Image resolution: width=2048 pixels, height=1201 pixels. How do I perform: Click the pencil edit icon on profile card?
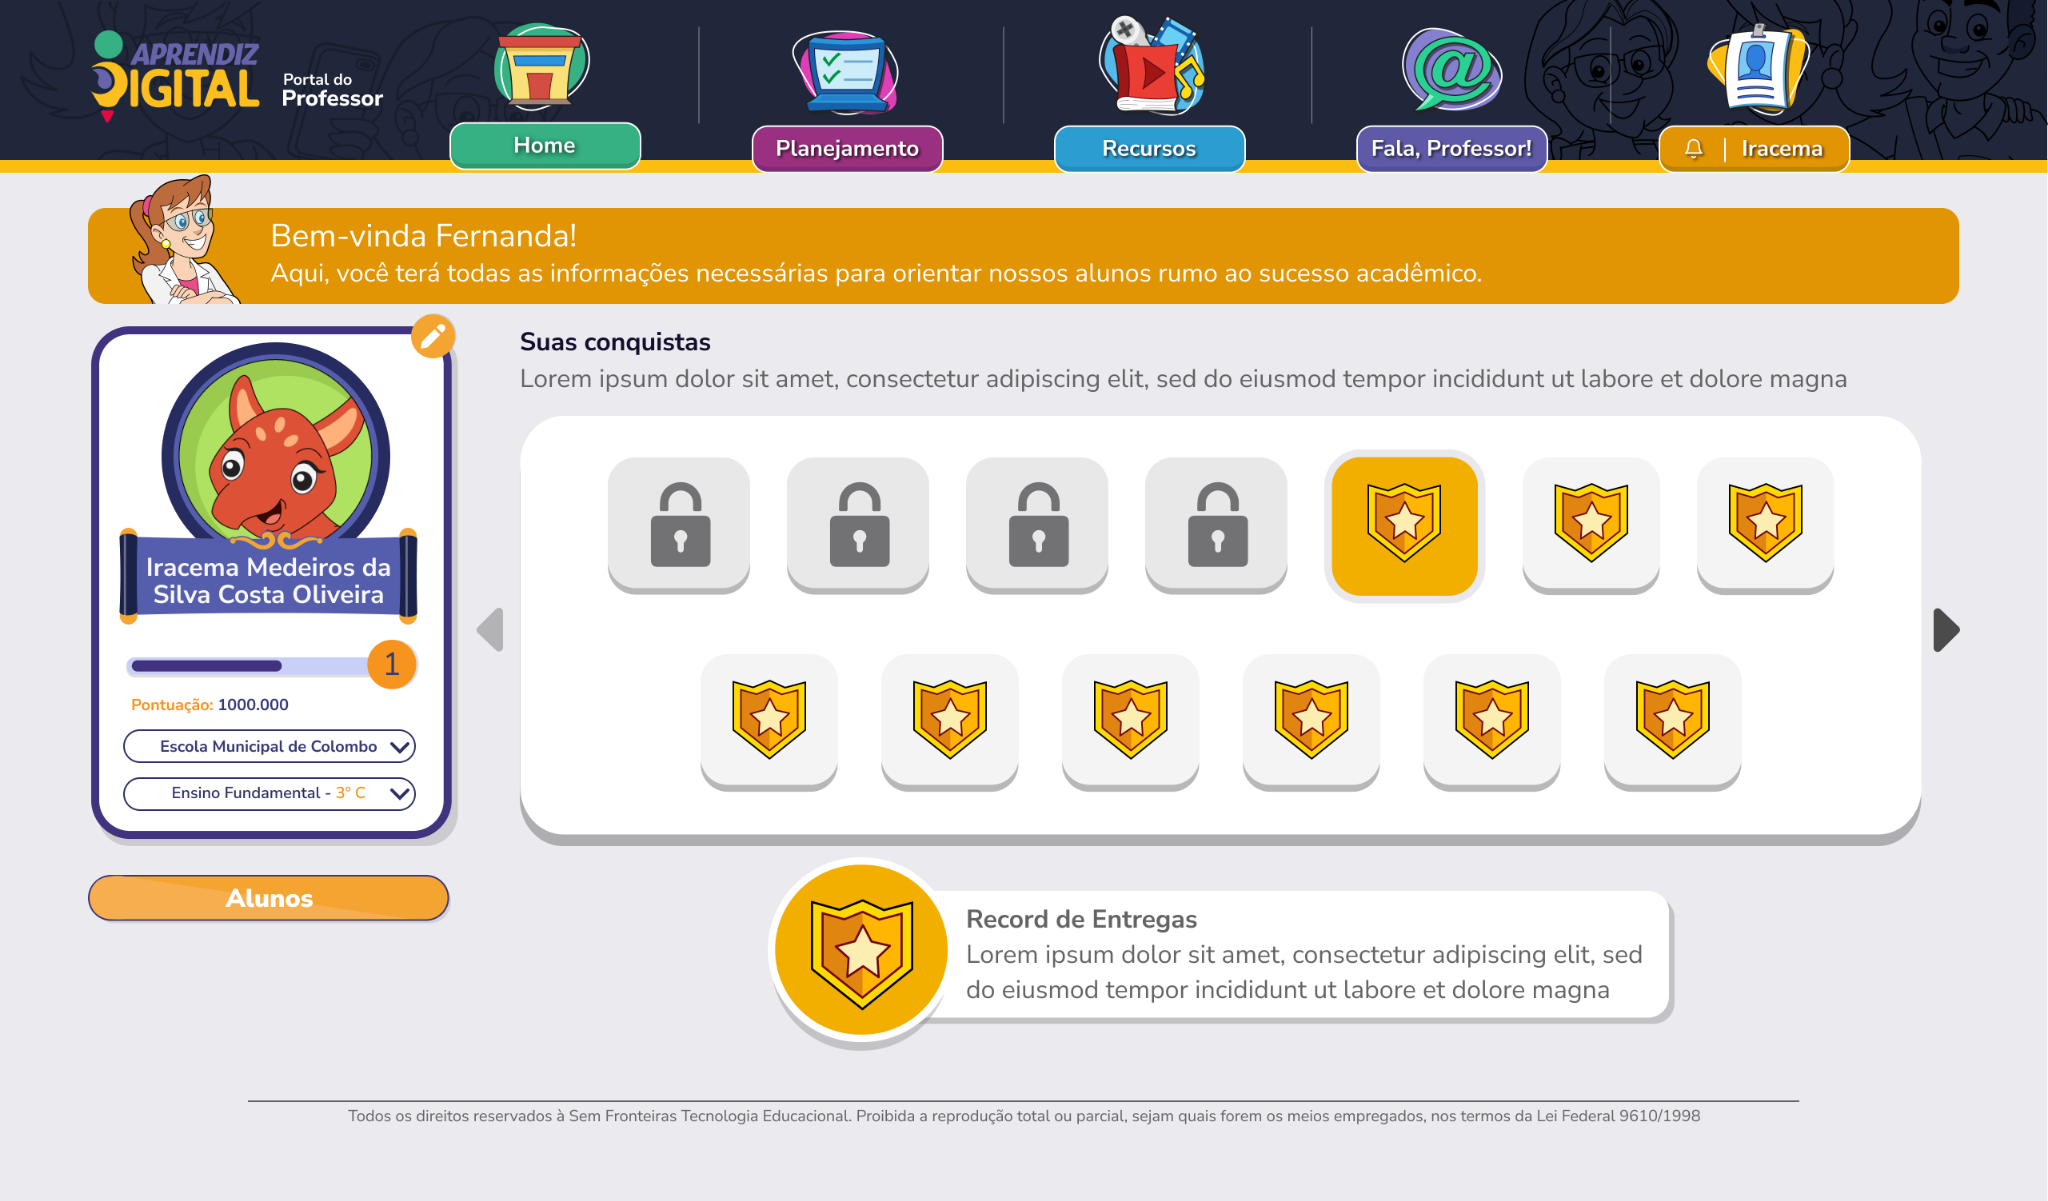(x=433, y=336)
